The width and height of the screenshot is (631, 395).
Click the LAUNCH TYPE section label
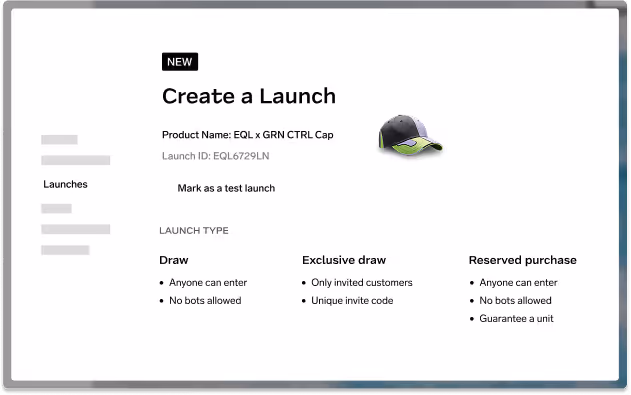[194, 230]
